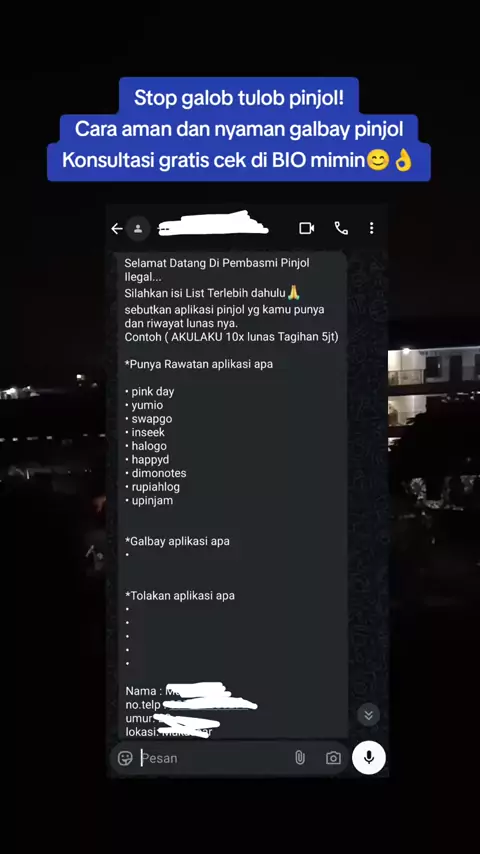The width and height of the screenshot is (480, 854).
Task: Tap the microphone voice message button
Action: pyautogui.click(x=369, y=758)
